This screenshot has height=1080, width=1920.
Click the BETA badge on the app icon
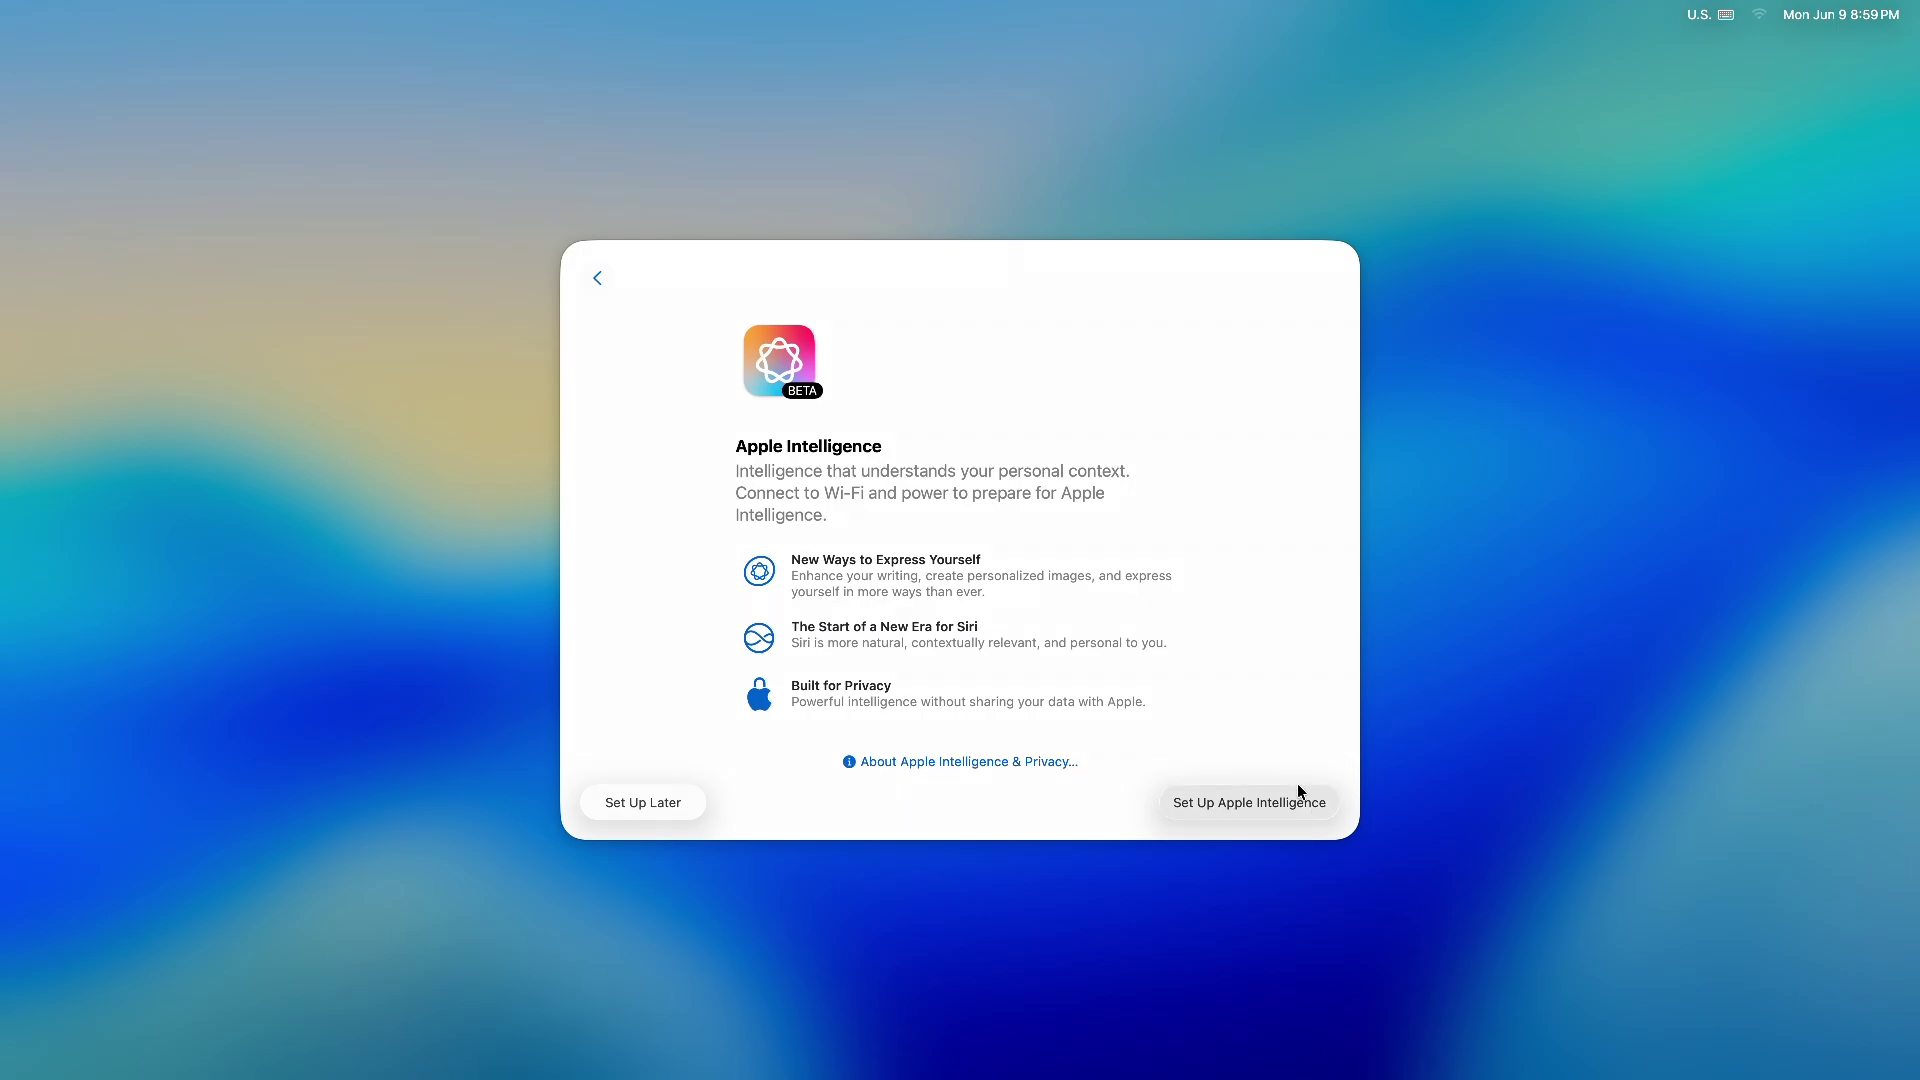802,392
